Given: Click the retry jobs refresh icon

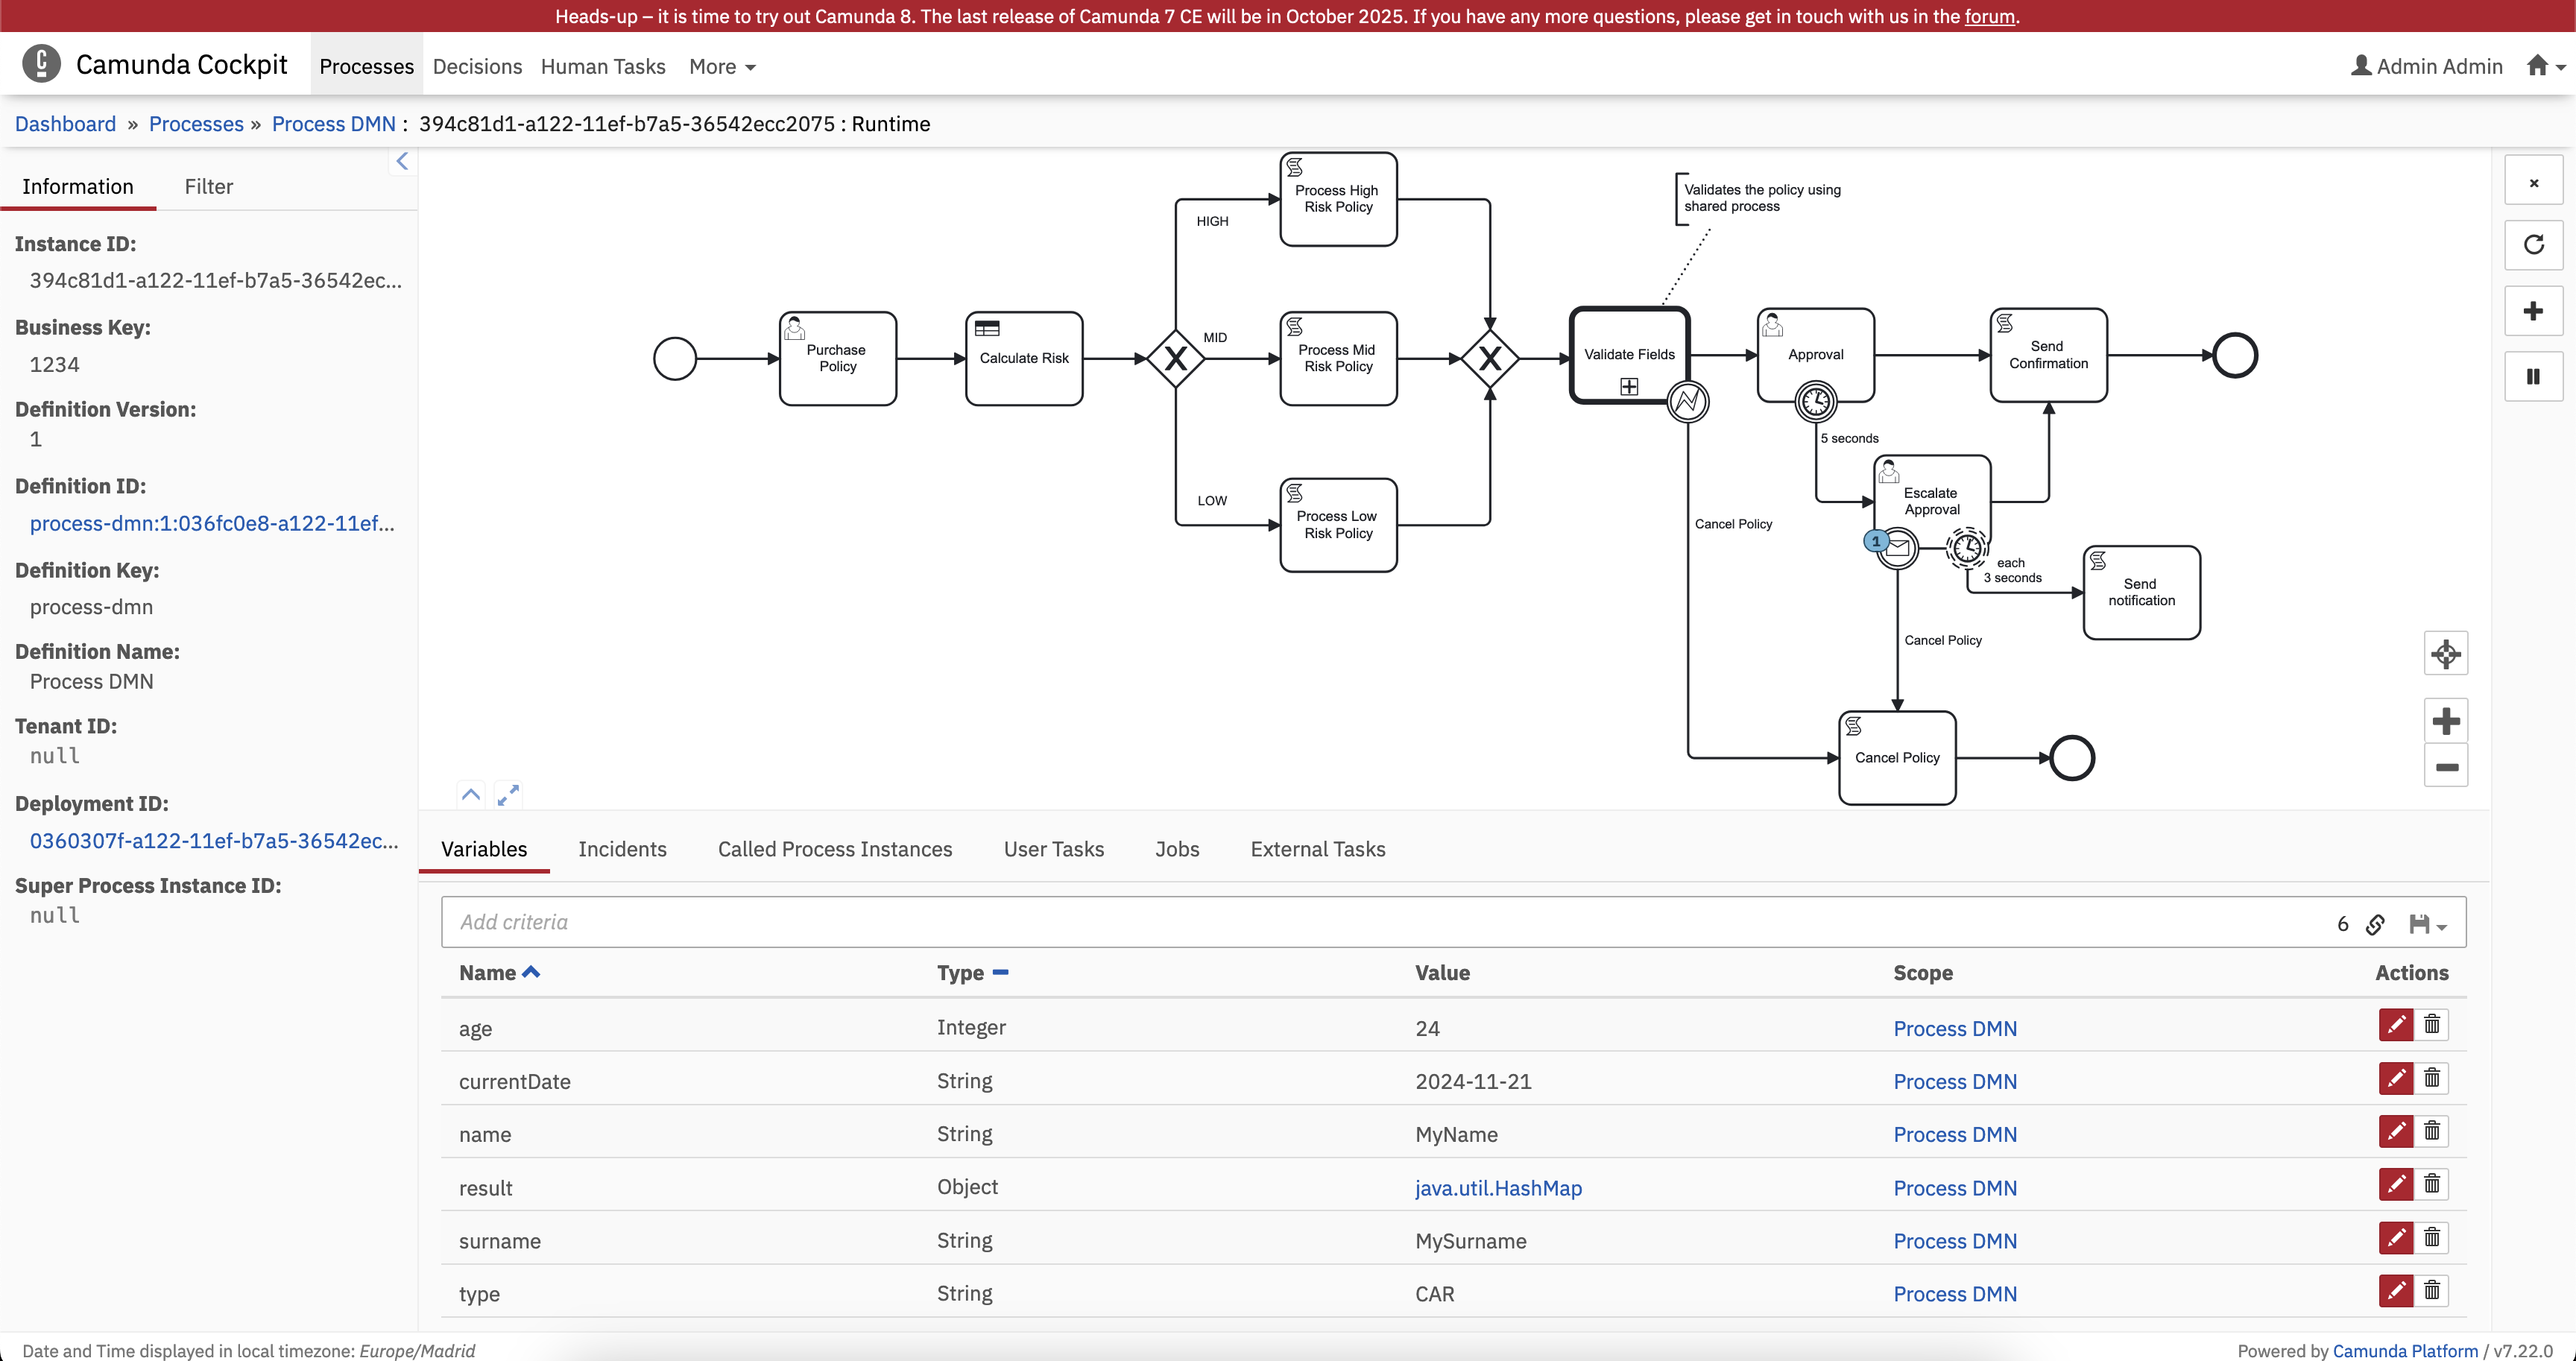Looking at the screenshot, I should [2533, 245].
